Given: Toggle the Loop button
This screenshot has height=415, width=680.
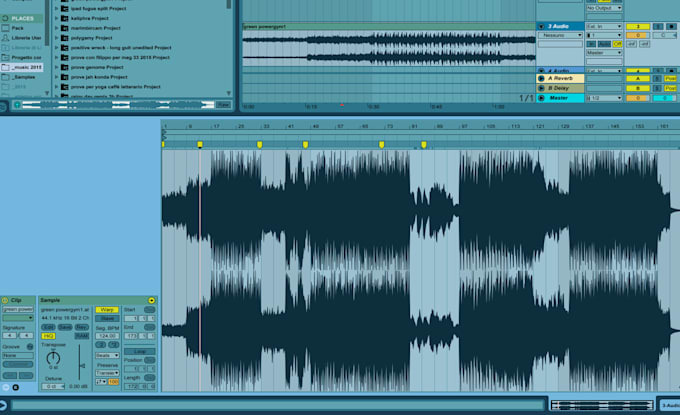Looking at the screenshot, I should 139,351.
